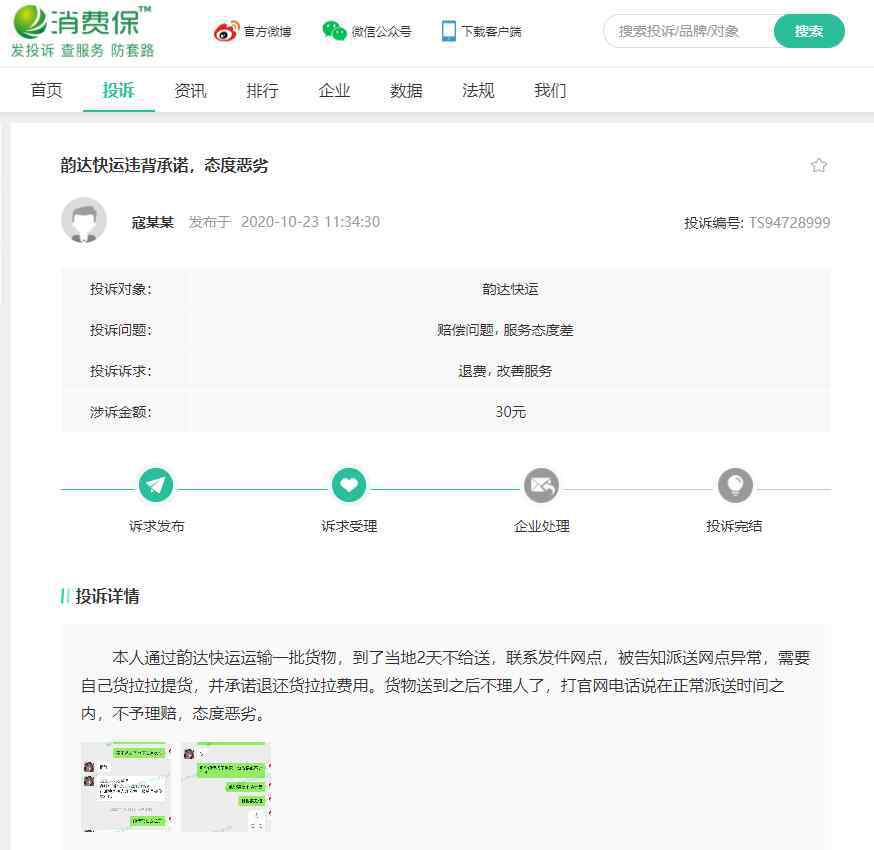Click the 消费保 logo
Screen dimensions: 874x850
(82, 21)
